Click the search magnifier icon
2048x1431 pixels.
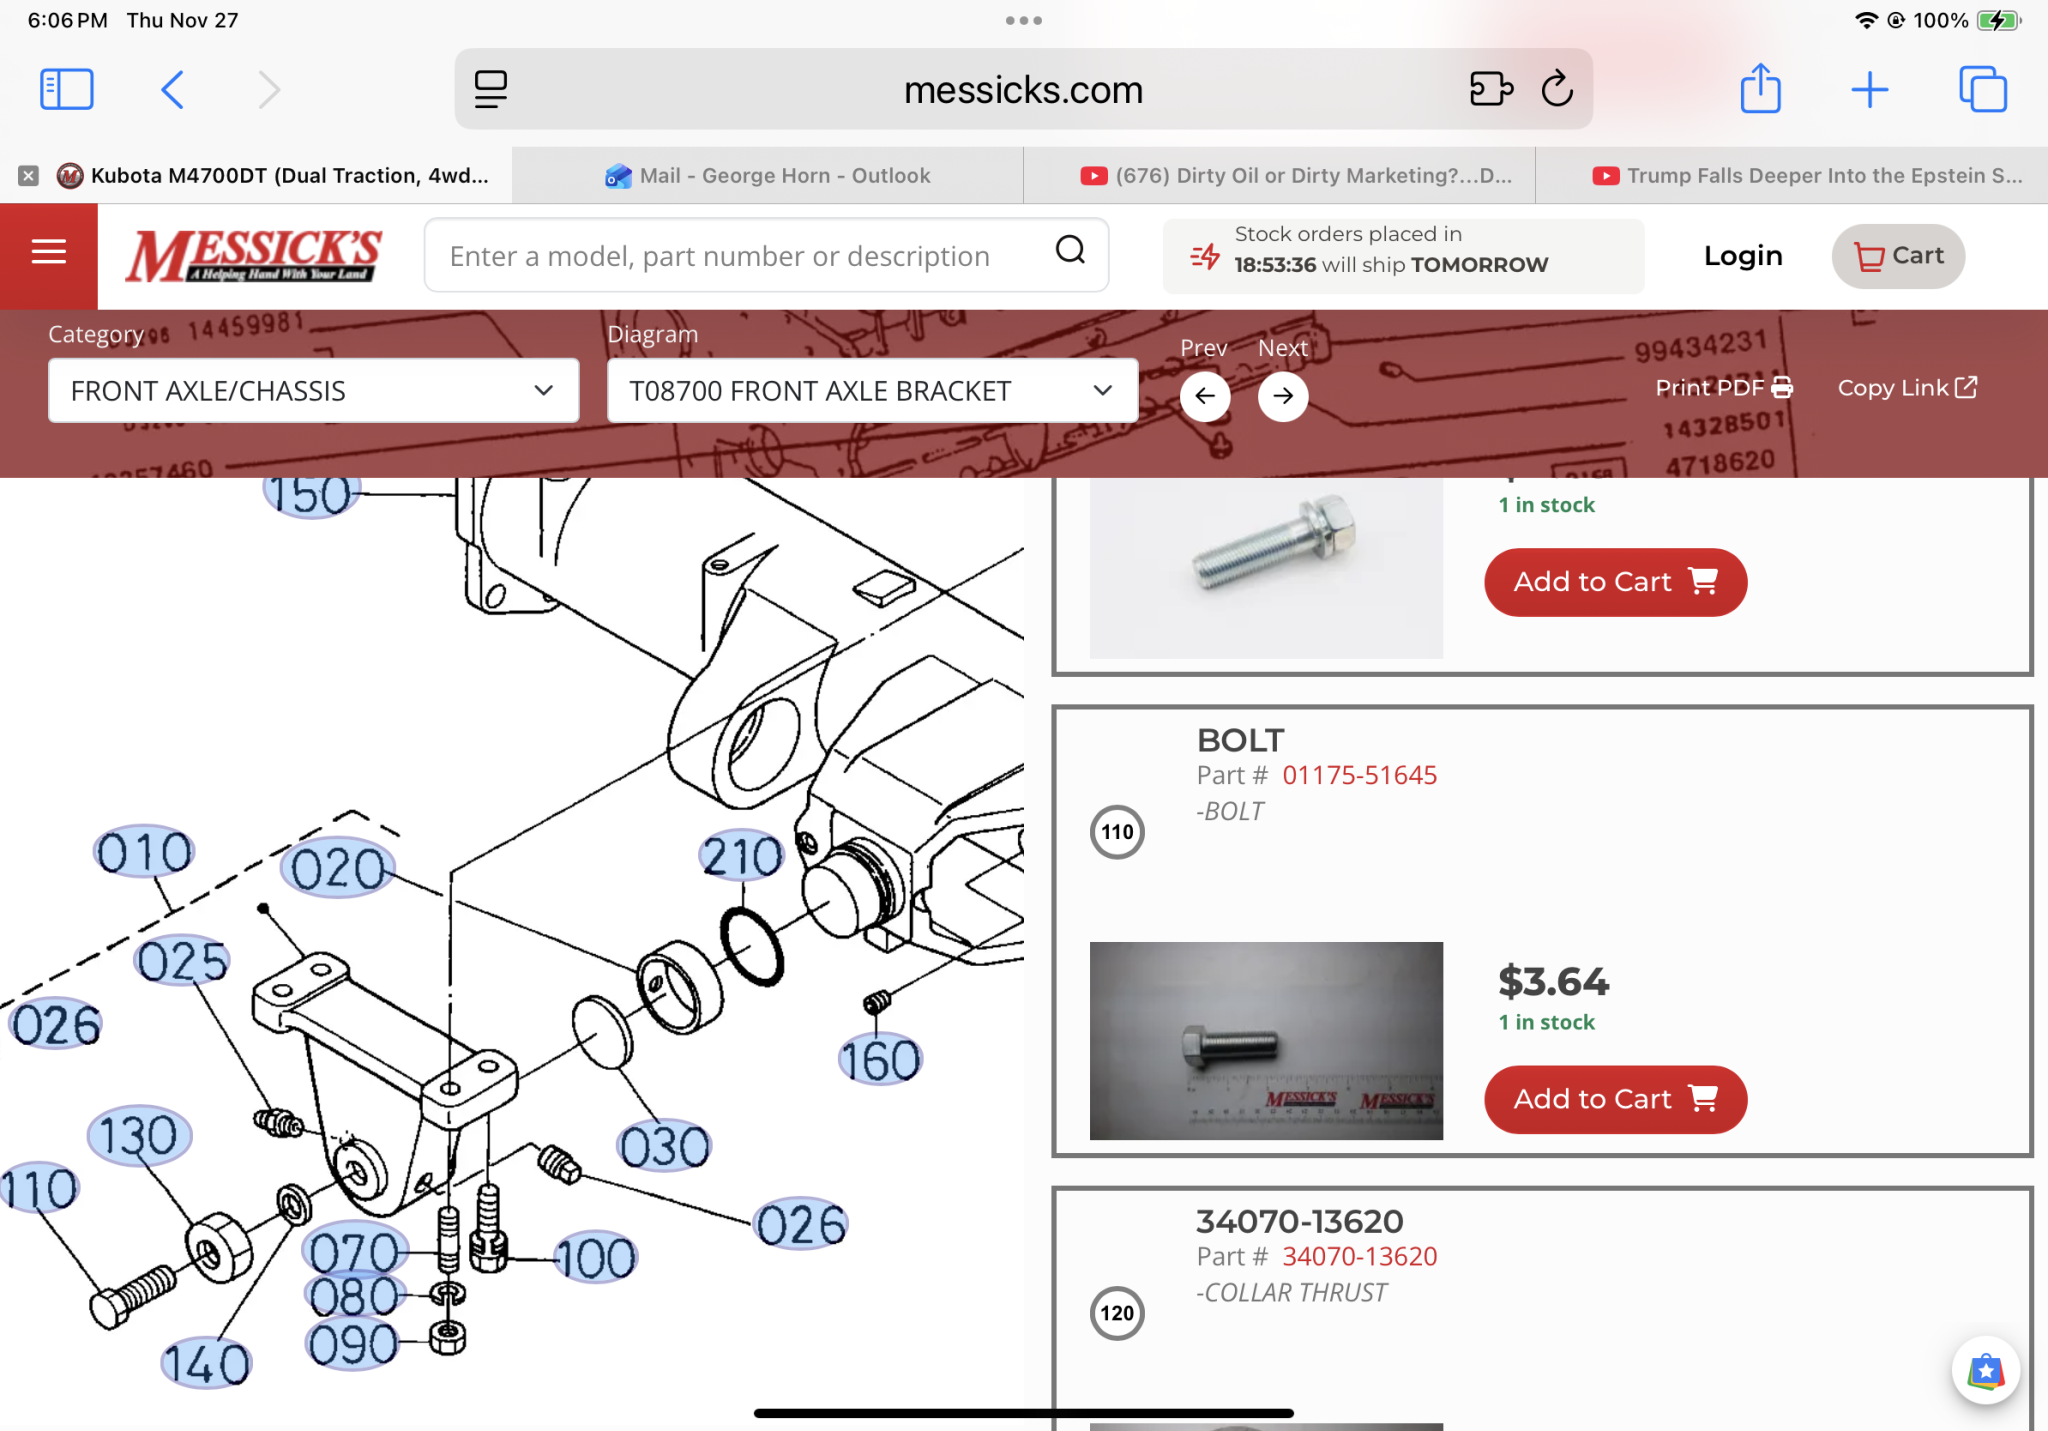coord(1070,251)
